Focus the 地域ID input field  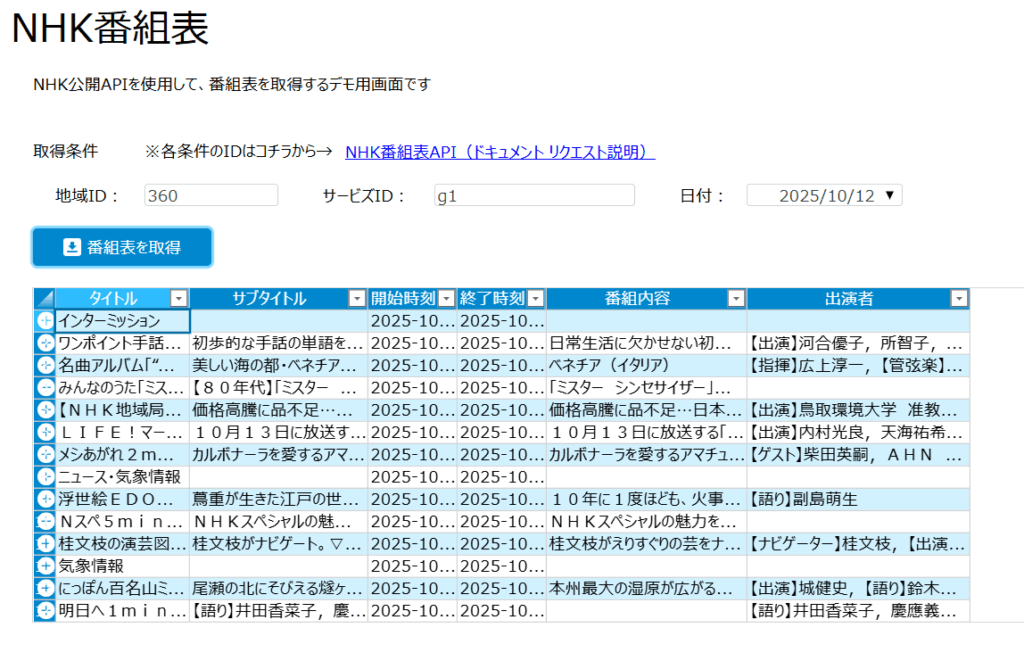(x=211, y=196)
